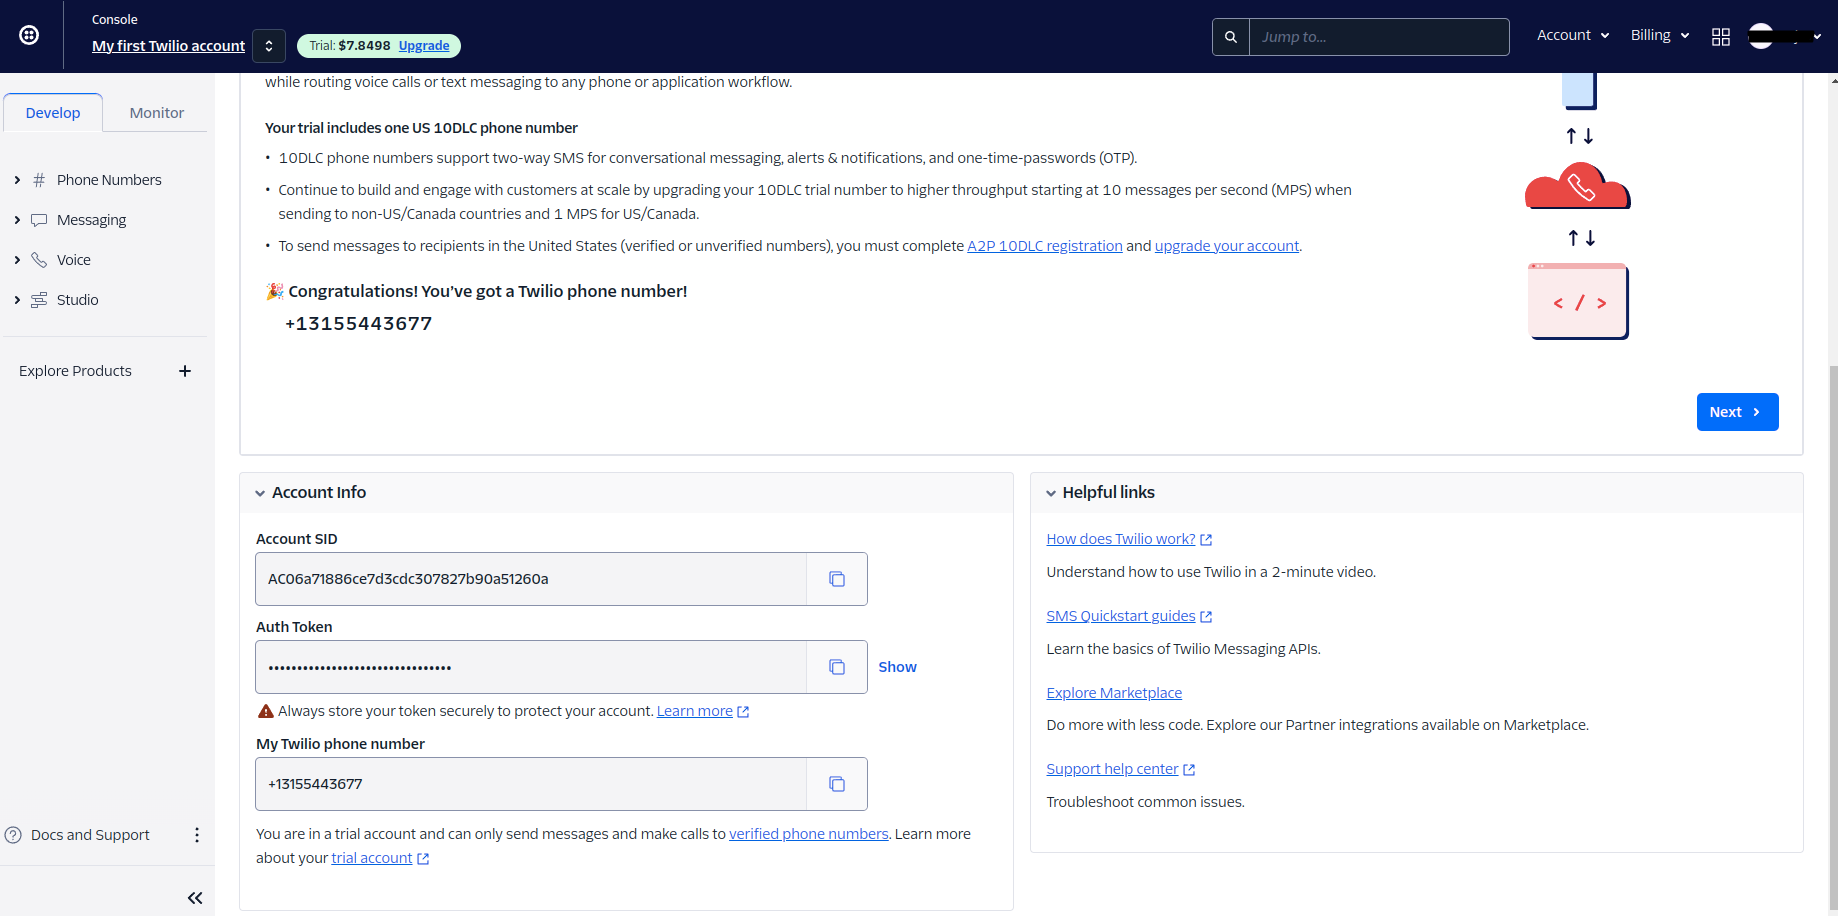The height and width of the screenshot is (916, 1838).
Task: Open Studio sidebar item
Action: click(77, 300)
